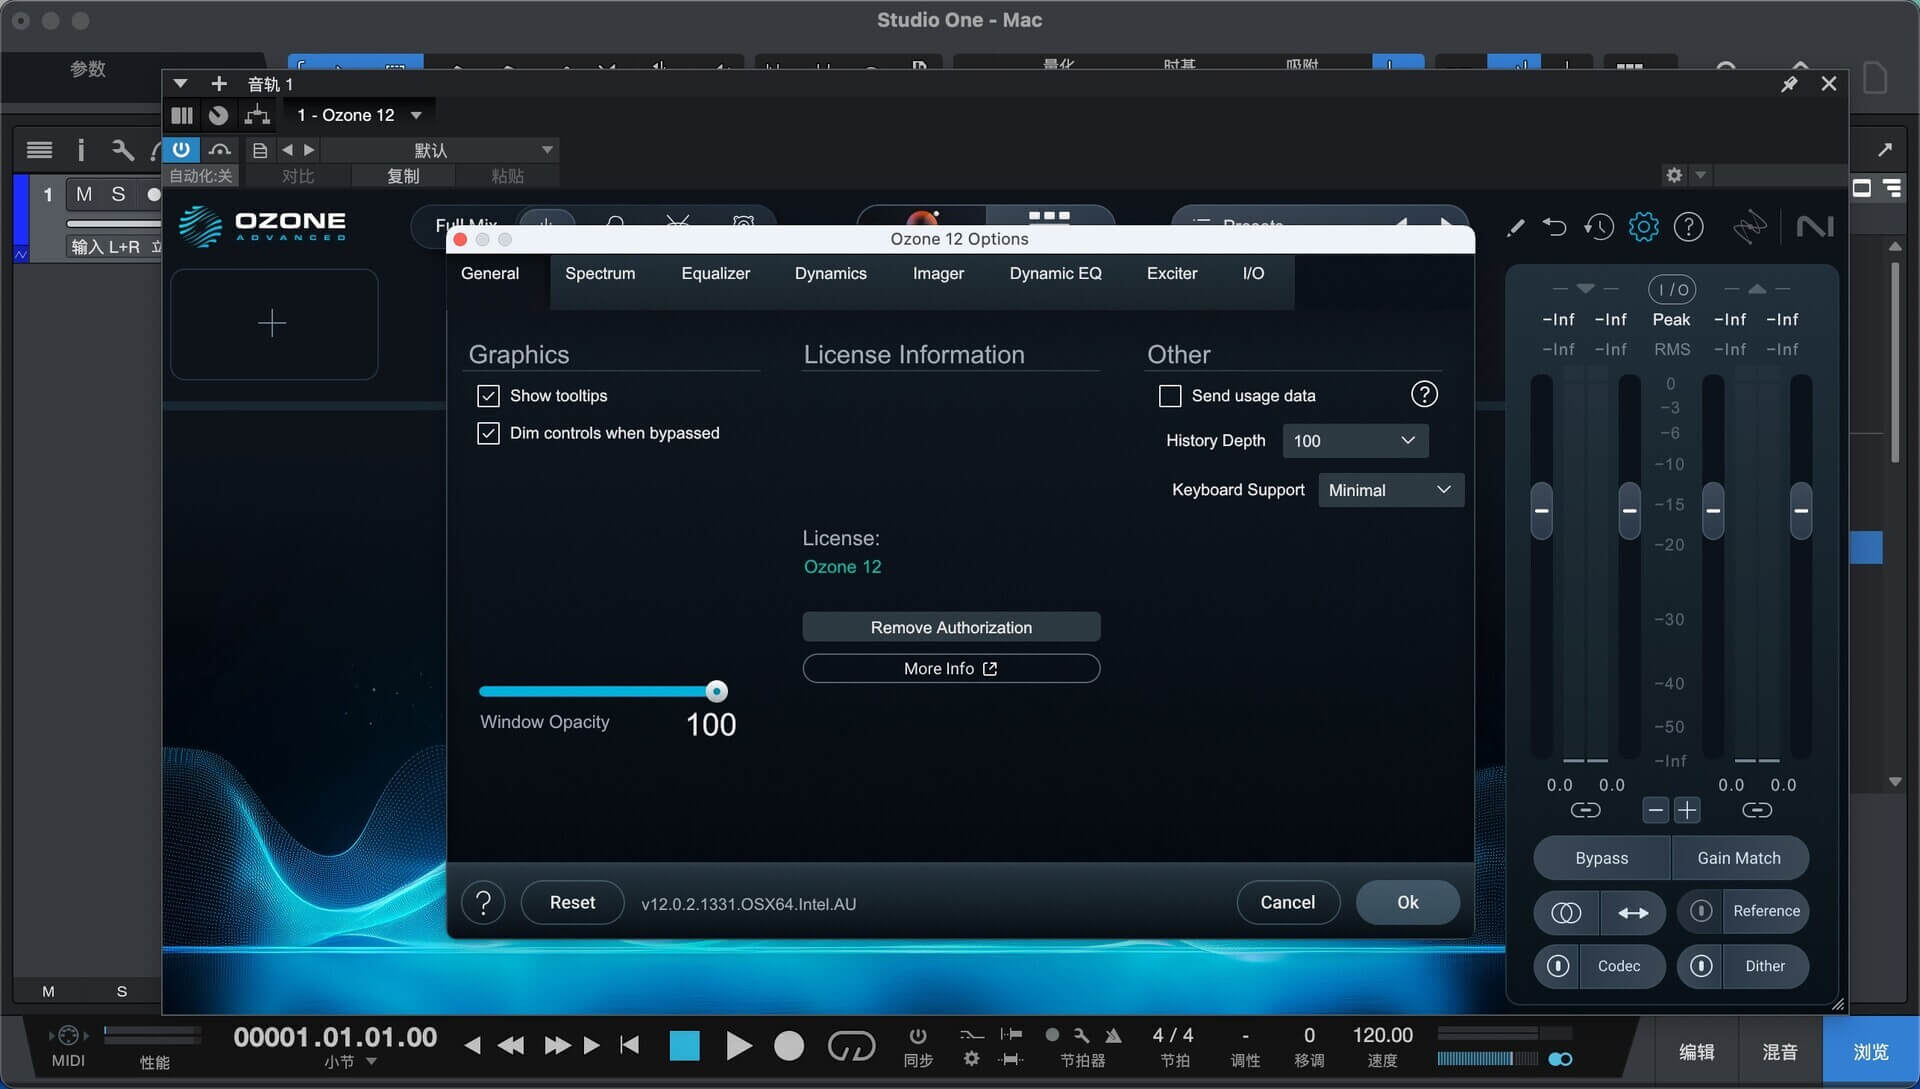Open the track list hamburger icon

point(39,150)
